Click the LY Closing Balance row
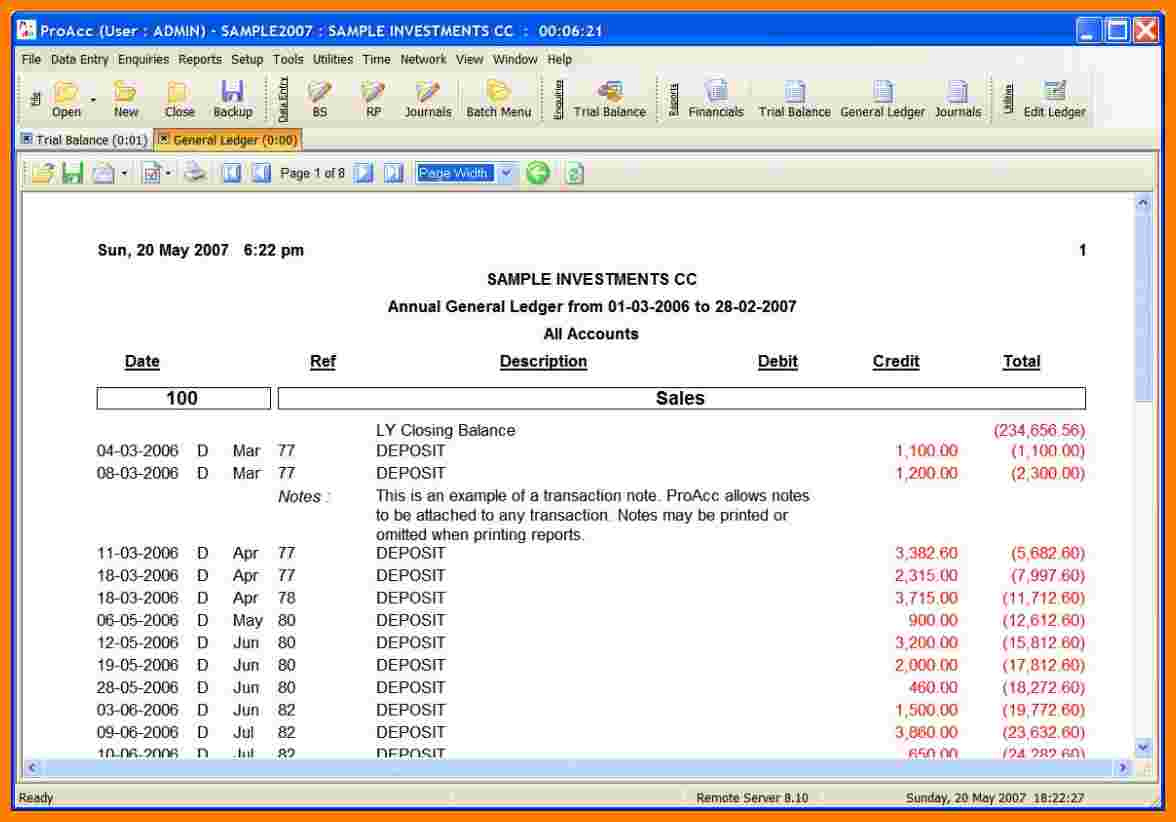 (x=591, y=430)
